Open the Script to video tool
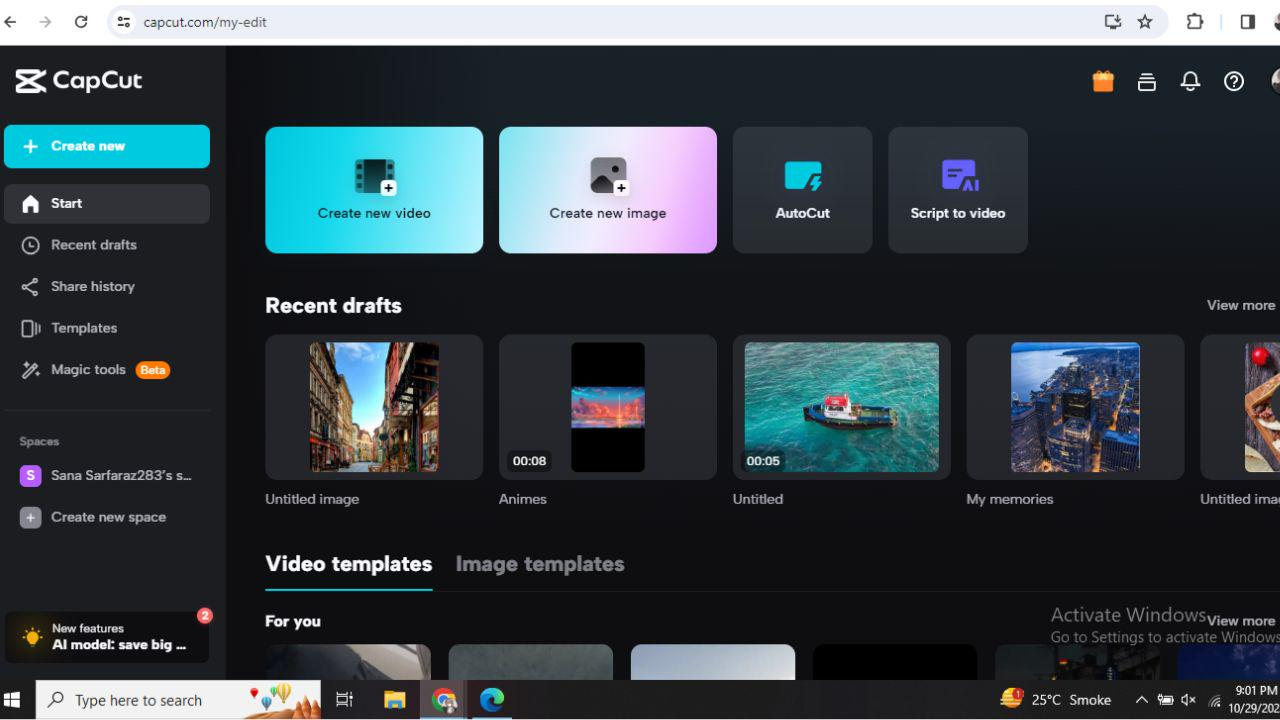This screenshot has height=720, width=1280. point(957,190)
